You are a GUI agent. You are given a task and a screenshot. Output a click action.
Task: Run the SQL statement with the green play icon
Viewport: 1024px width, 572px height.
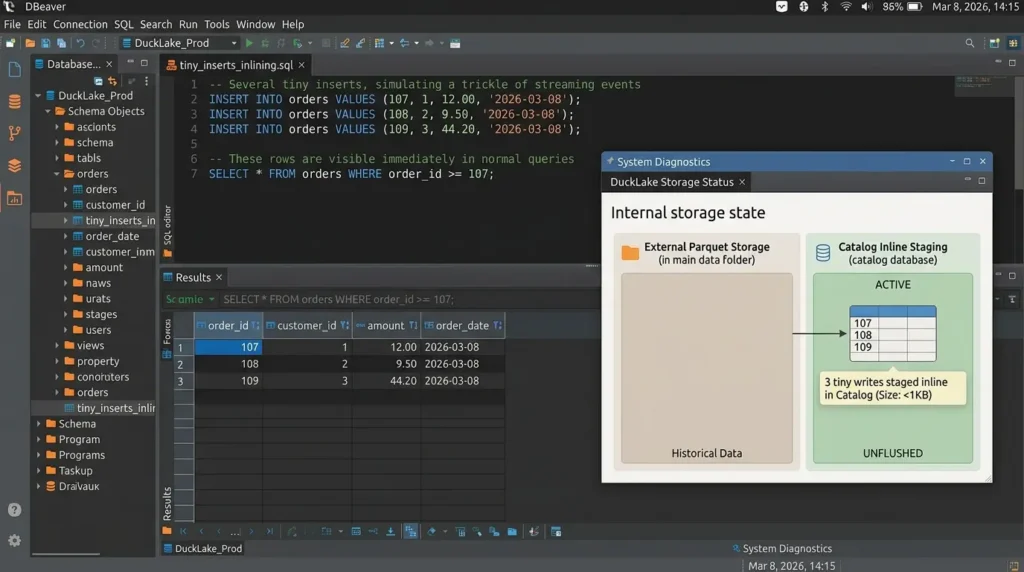point(249,43)
